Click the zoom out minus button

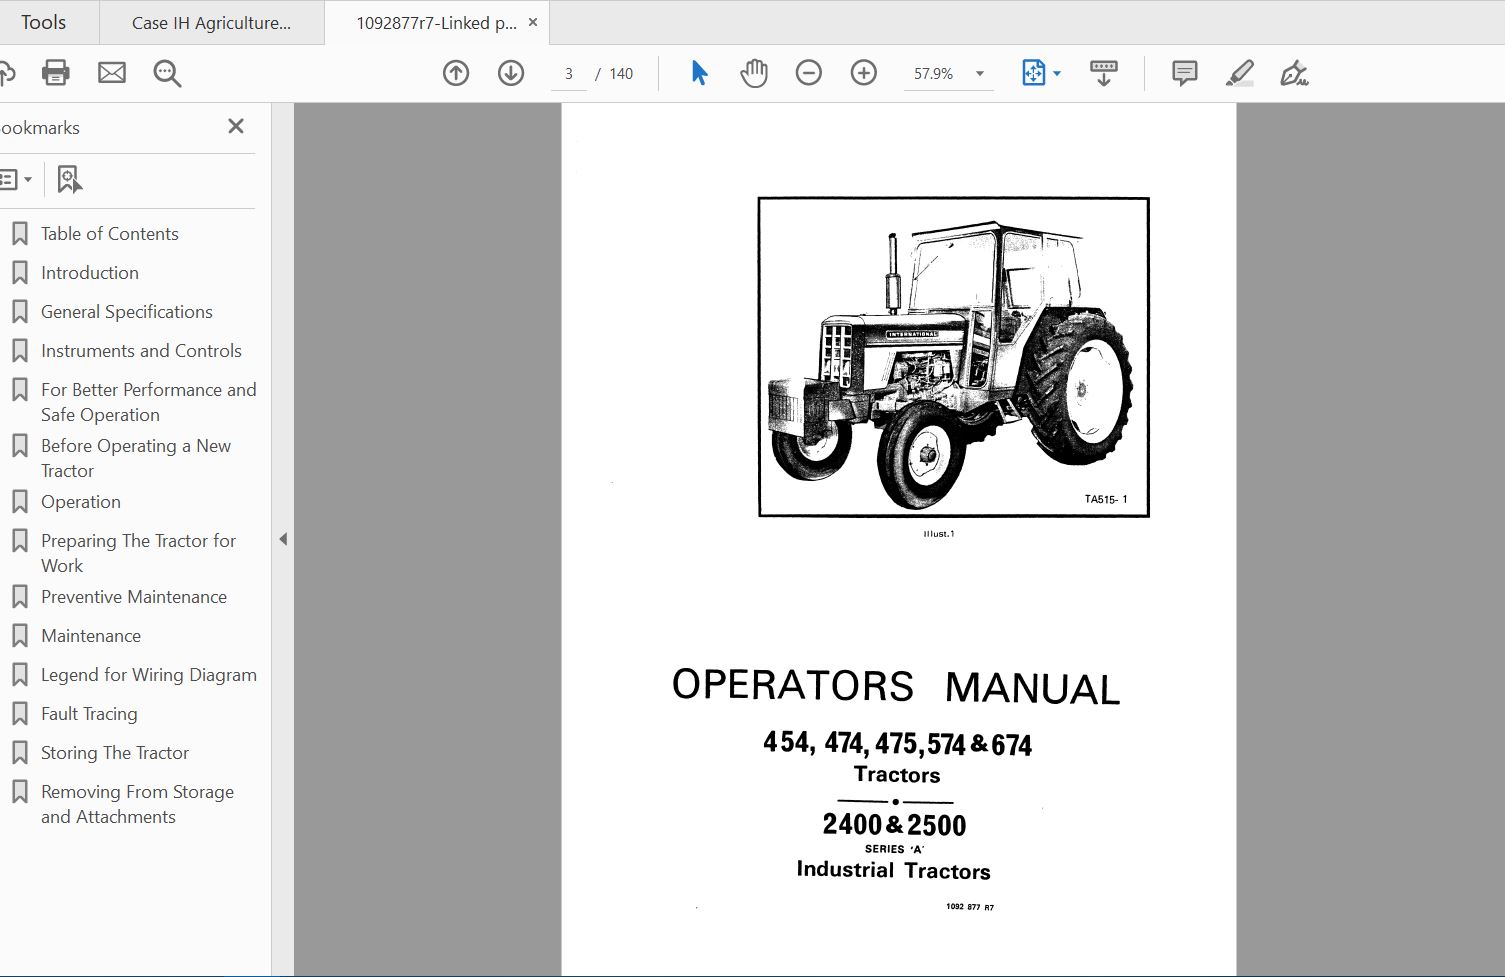point(809,73)
